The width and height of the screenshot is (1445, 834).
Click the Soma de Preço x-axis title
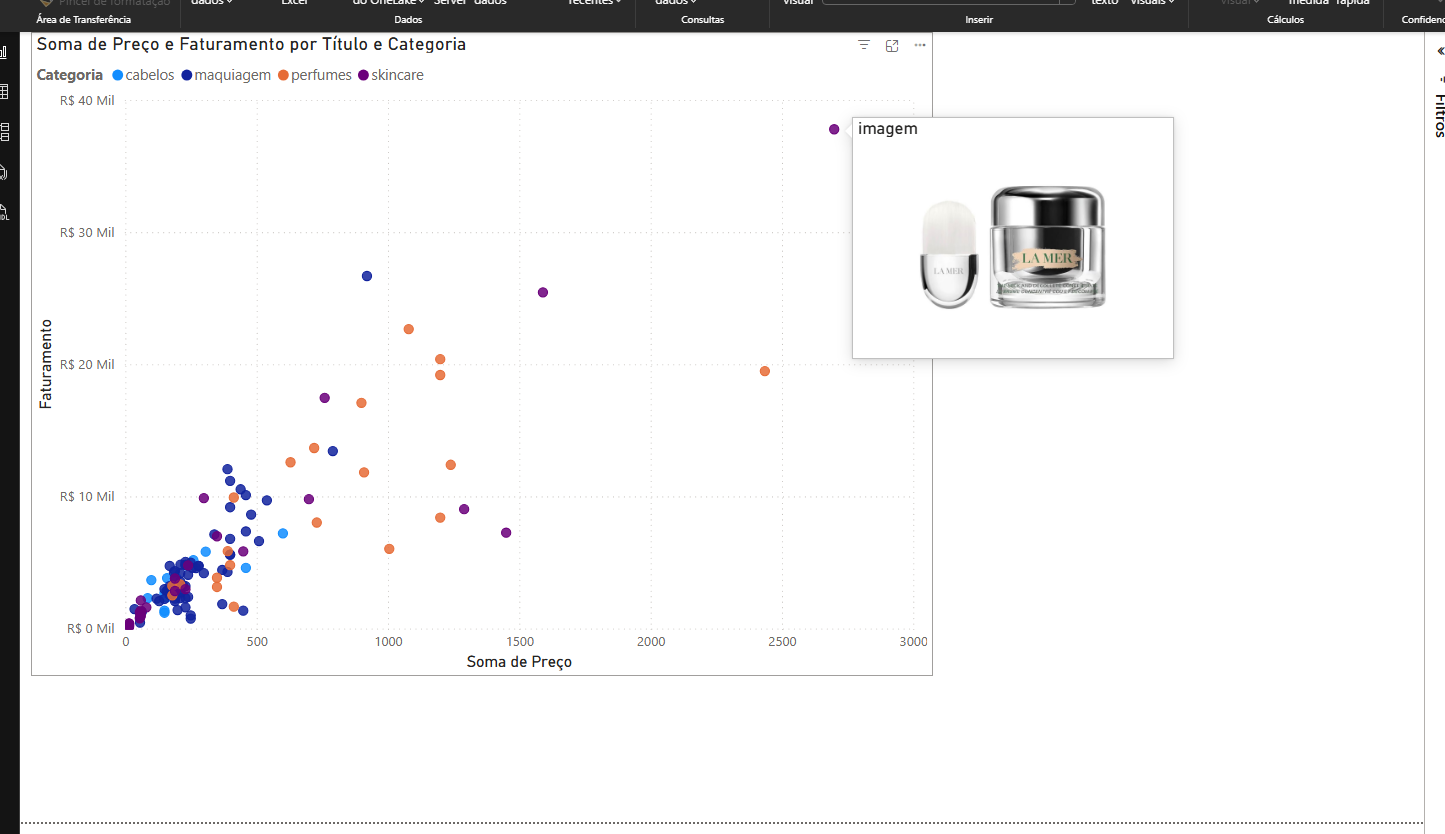(x=519, y=662)
